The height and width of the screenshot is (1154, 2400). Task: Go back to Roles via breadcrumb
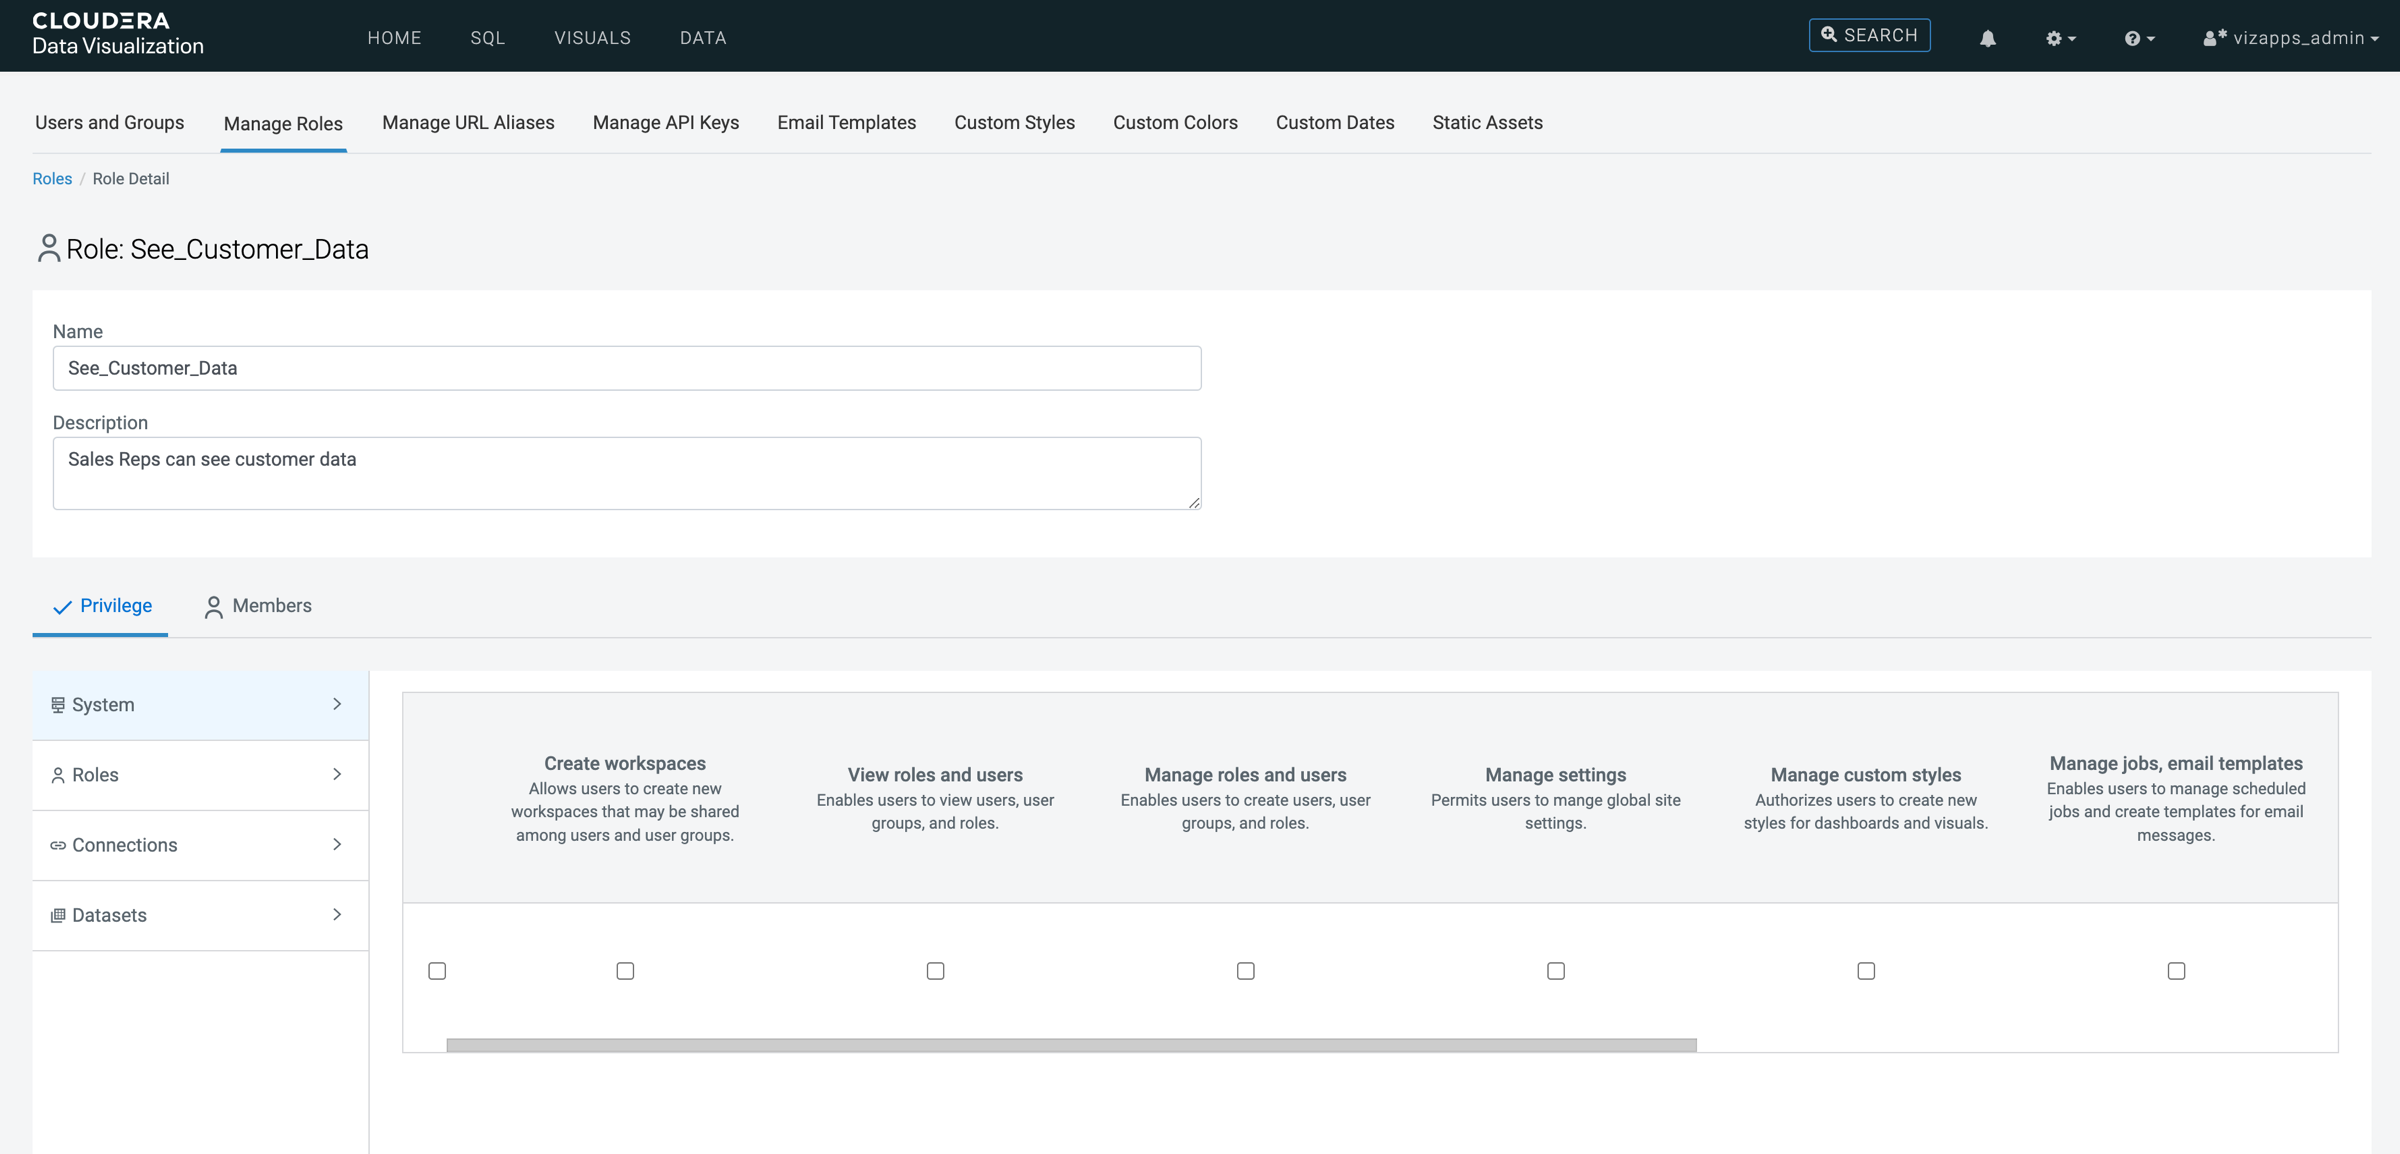tap(52, 179)
